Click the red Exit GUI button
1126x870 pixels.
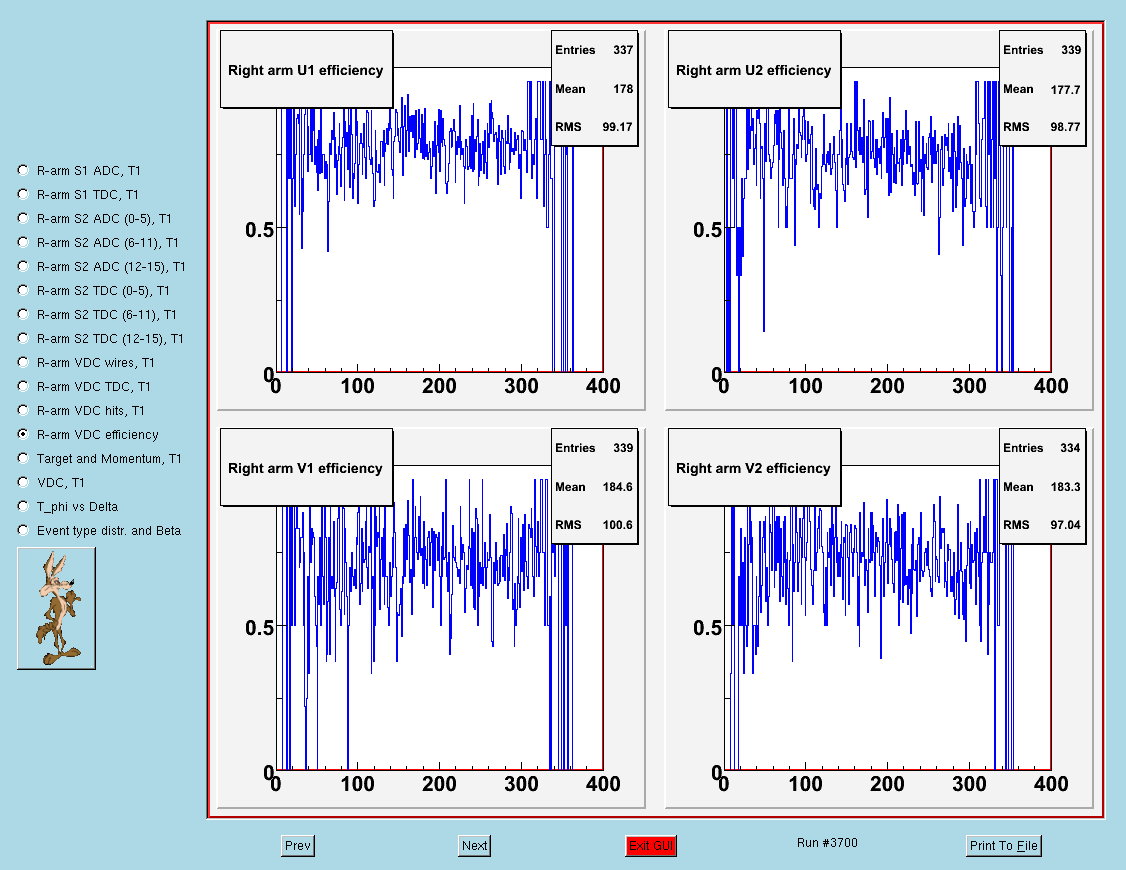point(651,846)
